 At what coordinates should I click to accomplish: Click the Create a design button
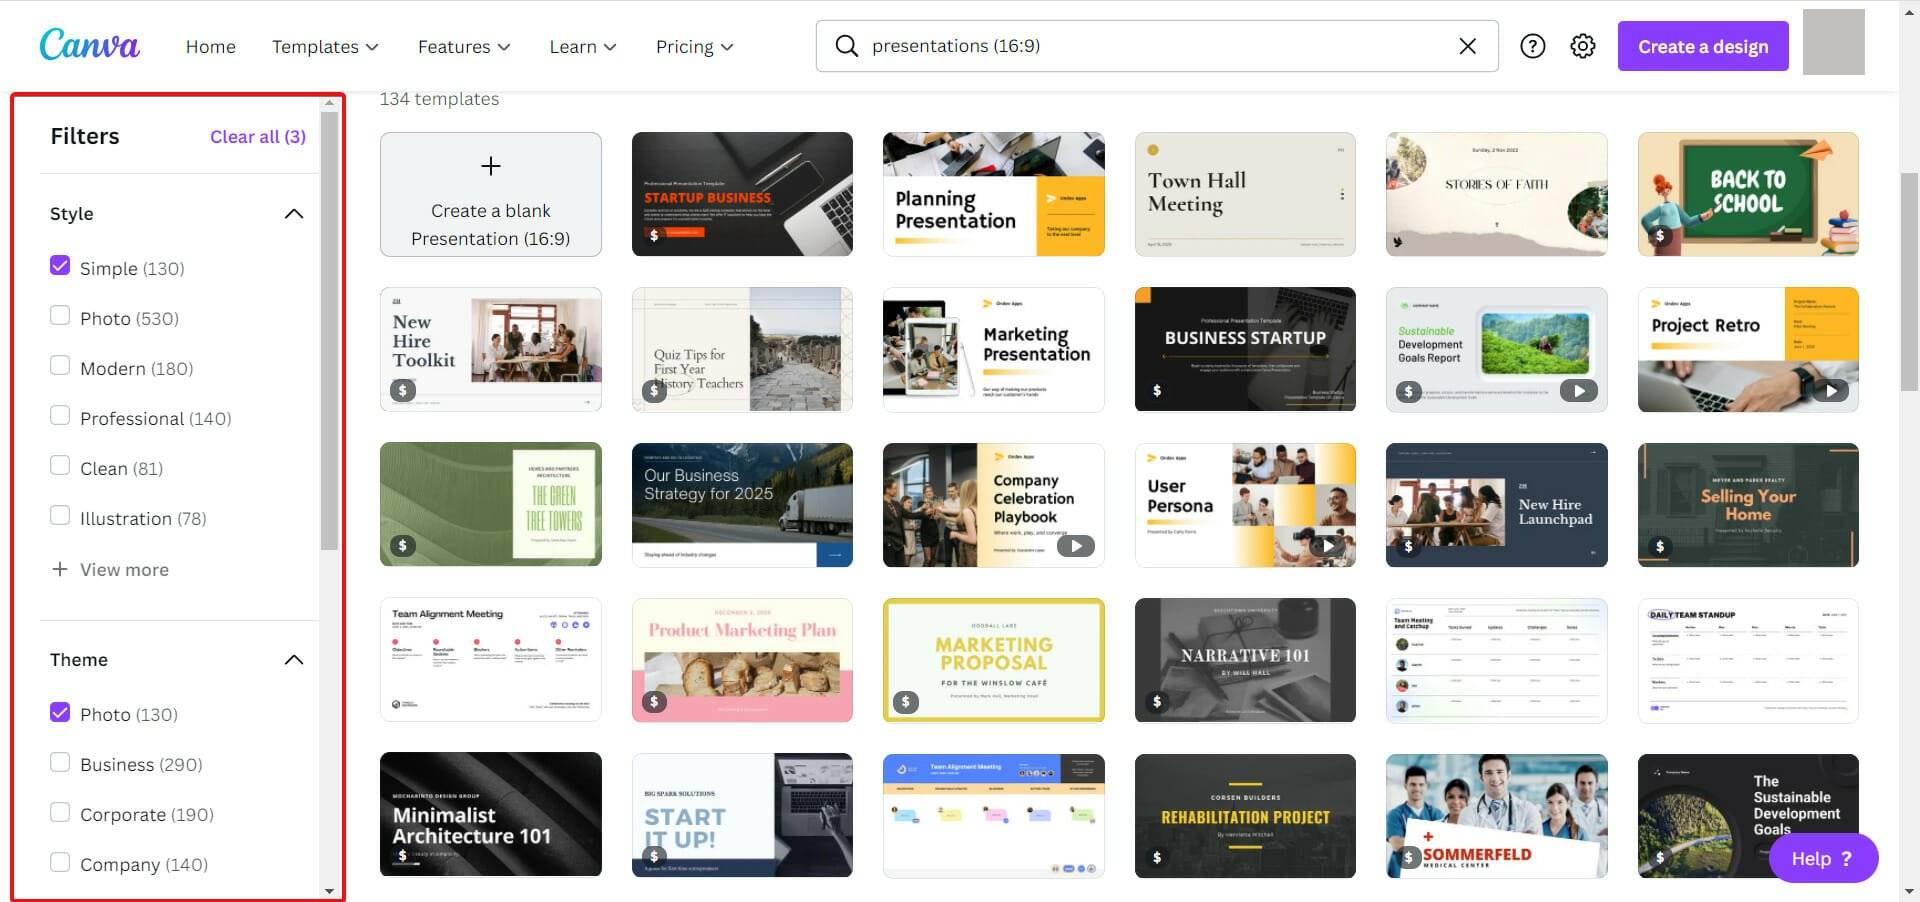coord(1703,46)
